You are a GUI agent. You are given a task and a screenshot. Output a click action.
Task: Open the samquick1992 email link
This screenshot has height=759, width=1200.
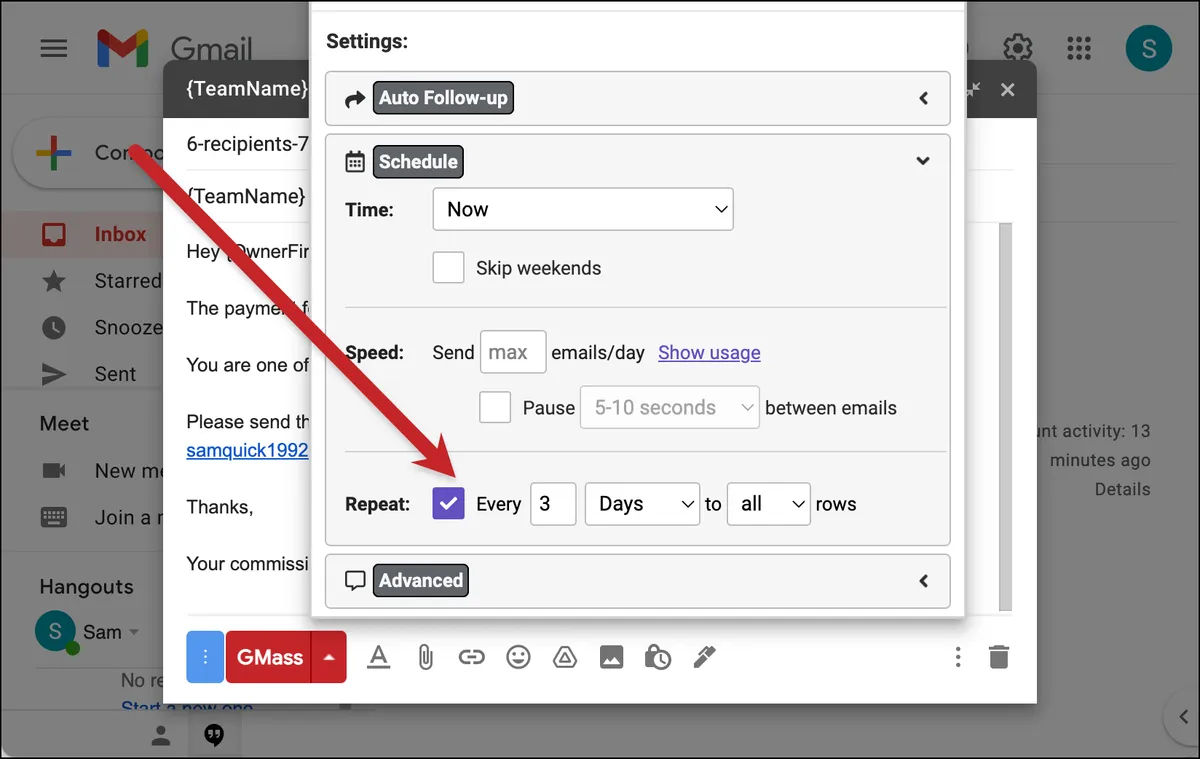[x=247, y=450]
